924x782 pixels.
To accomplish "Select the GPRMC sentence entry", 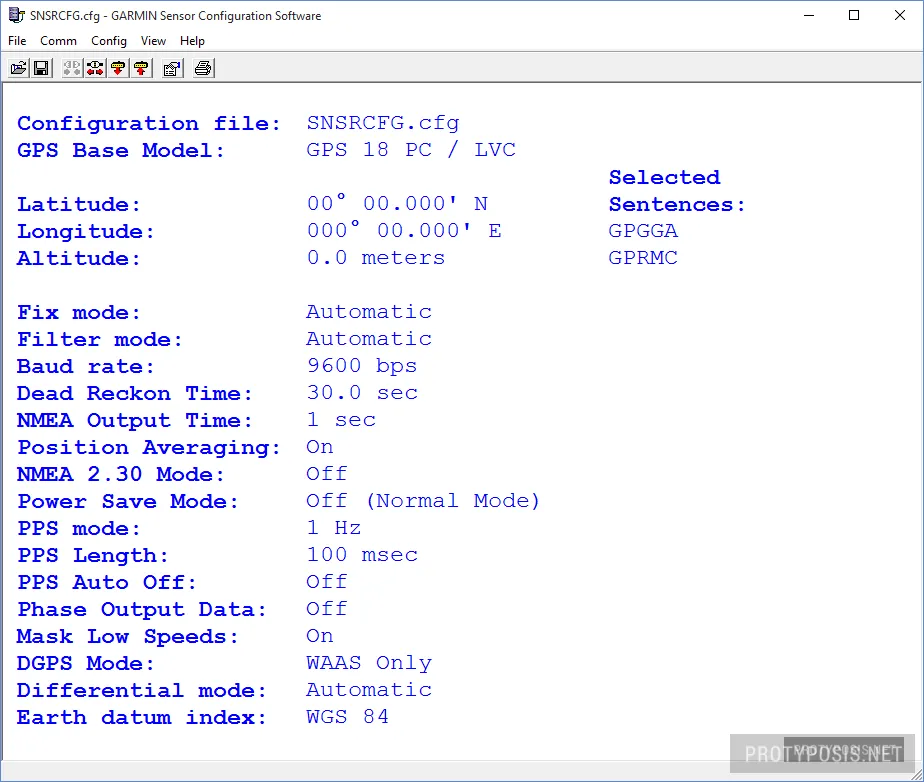I will pos(642,257).
